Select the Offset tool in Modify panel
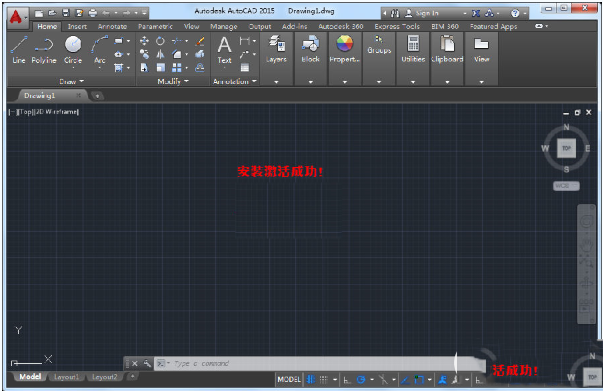 tap(200, 68)
